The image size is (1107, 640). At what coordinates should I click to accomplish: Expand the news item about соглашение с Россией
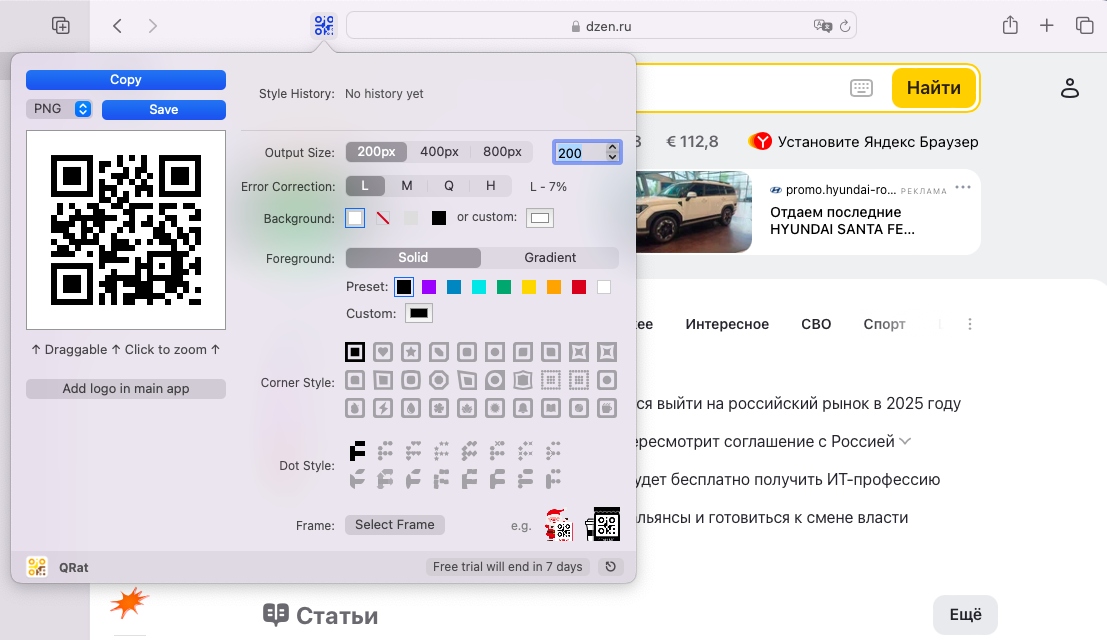905,441
